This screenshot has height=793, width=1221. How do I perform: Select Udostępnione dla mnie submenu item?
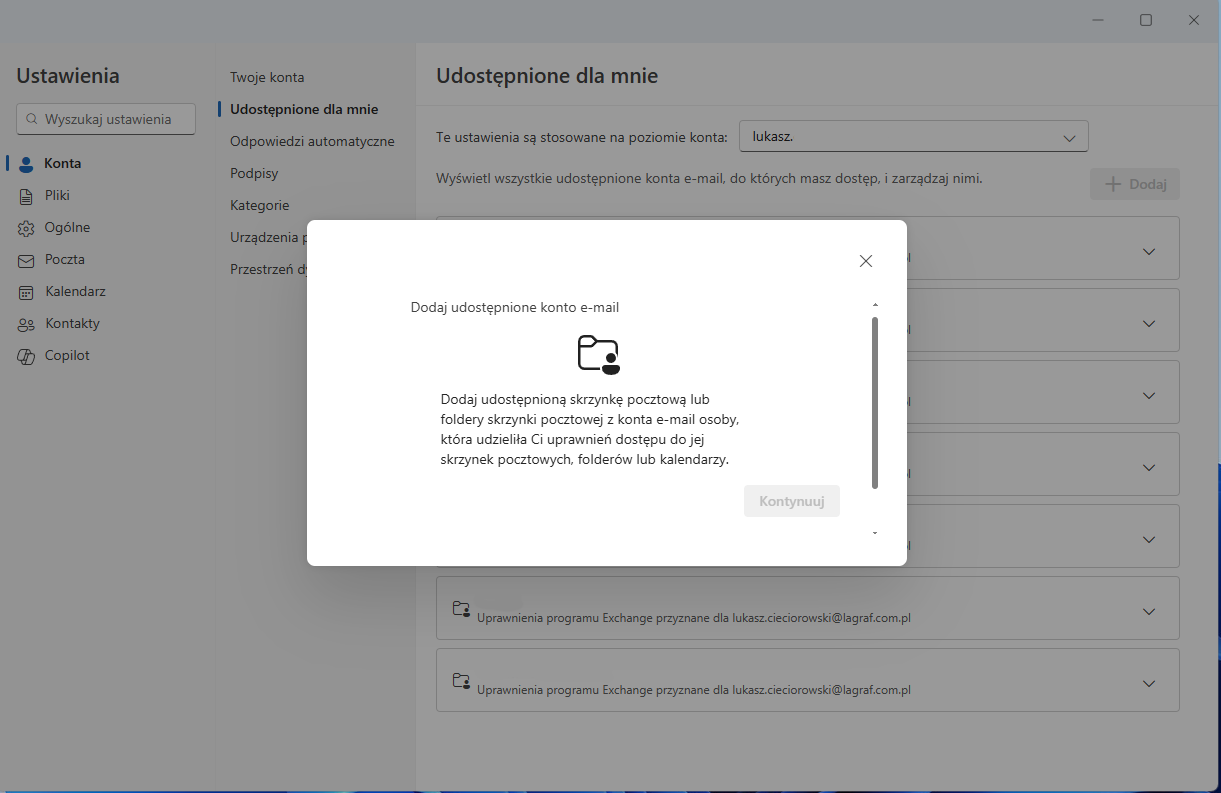coord(304,109)
